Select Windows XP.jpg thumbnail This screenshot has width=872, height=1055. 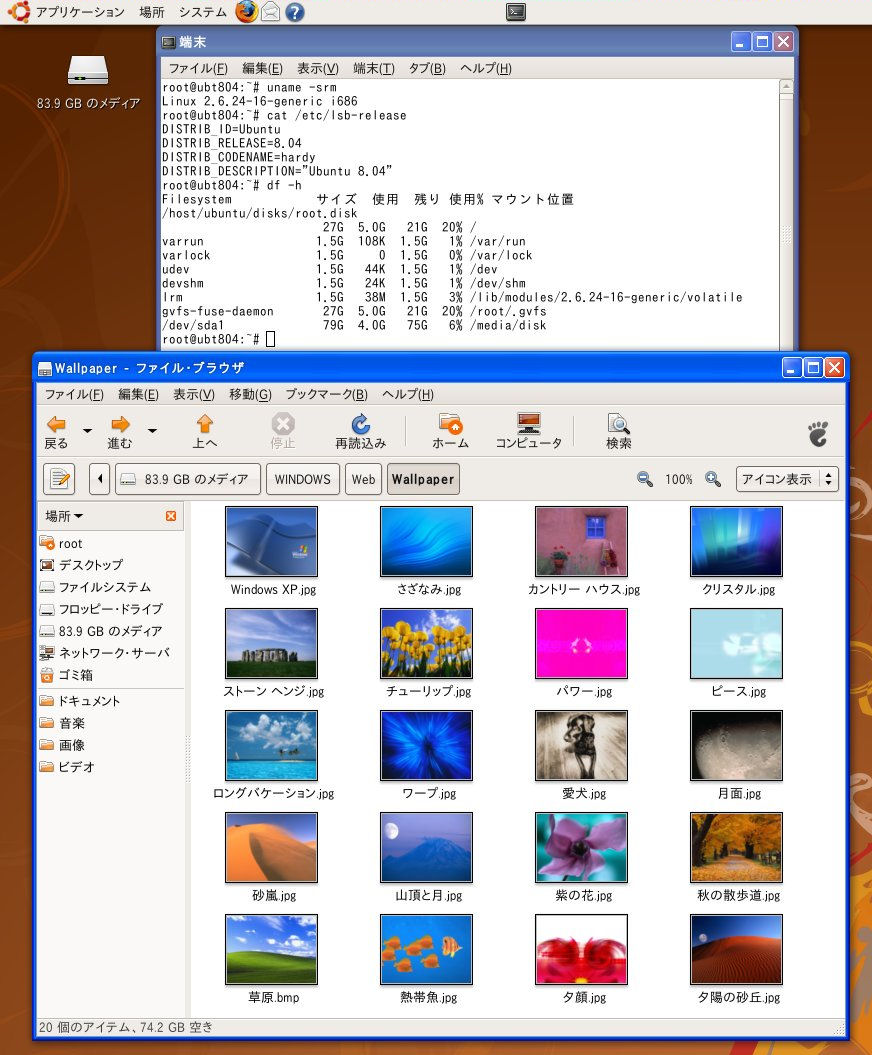pyautogui.click(x=271, y=542)
